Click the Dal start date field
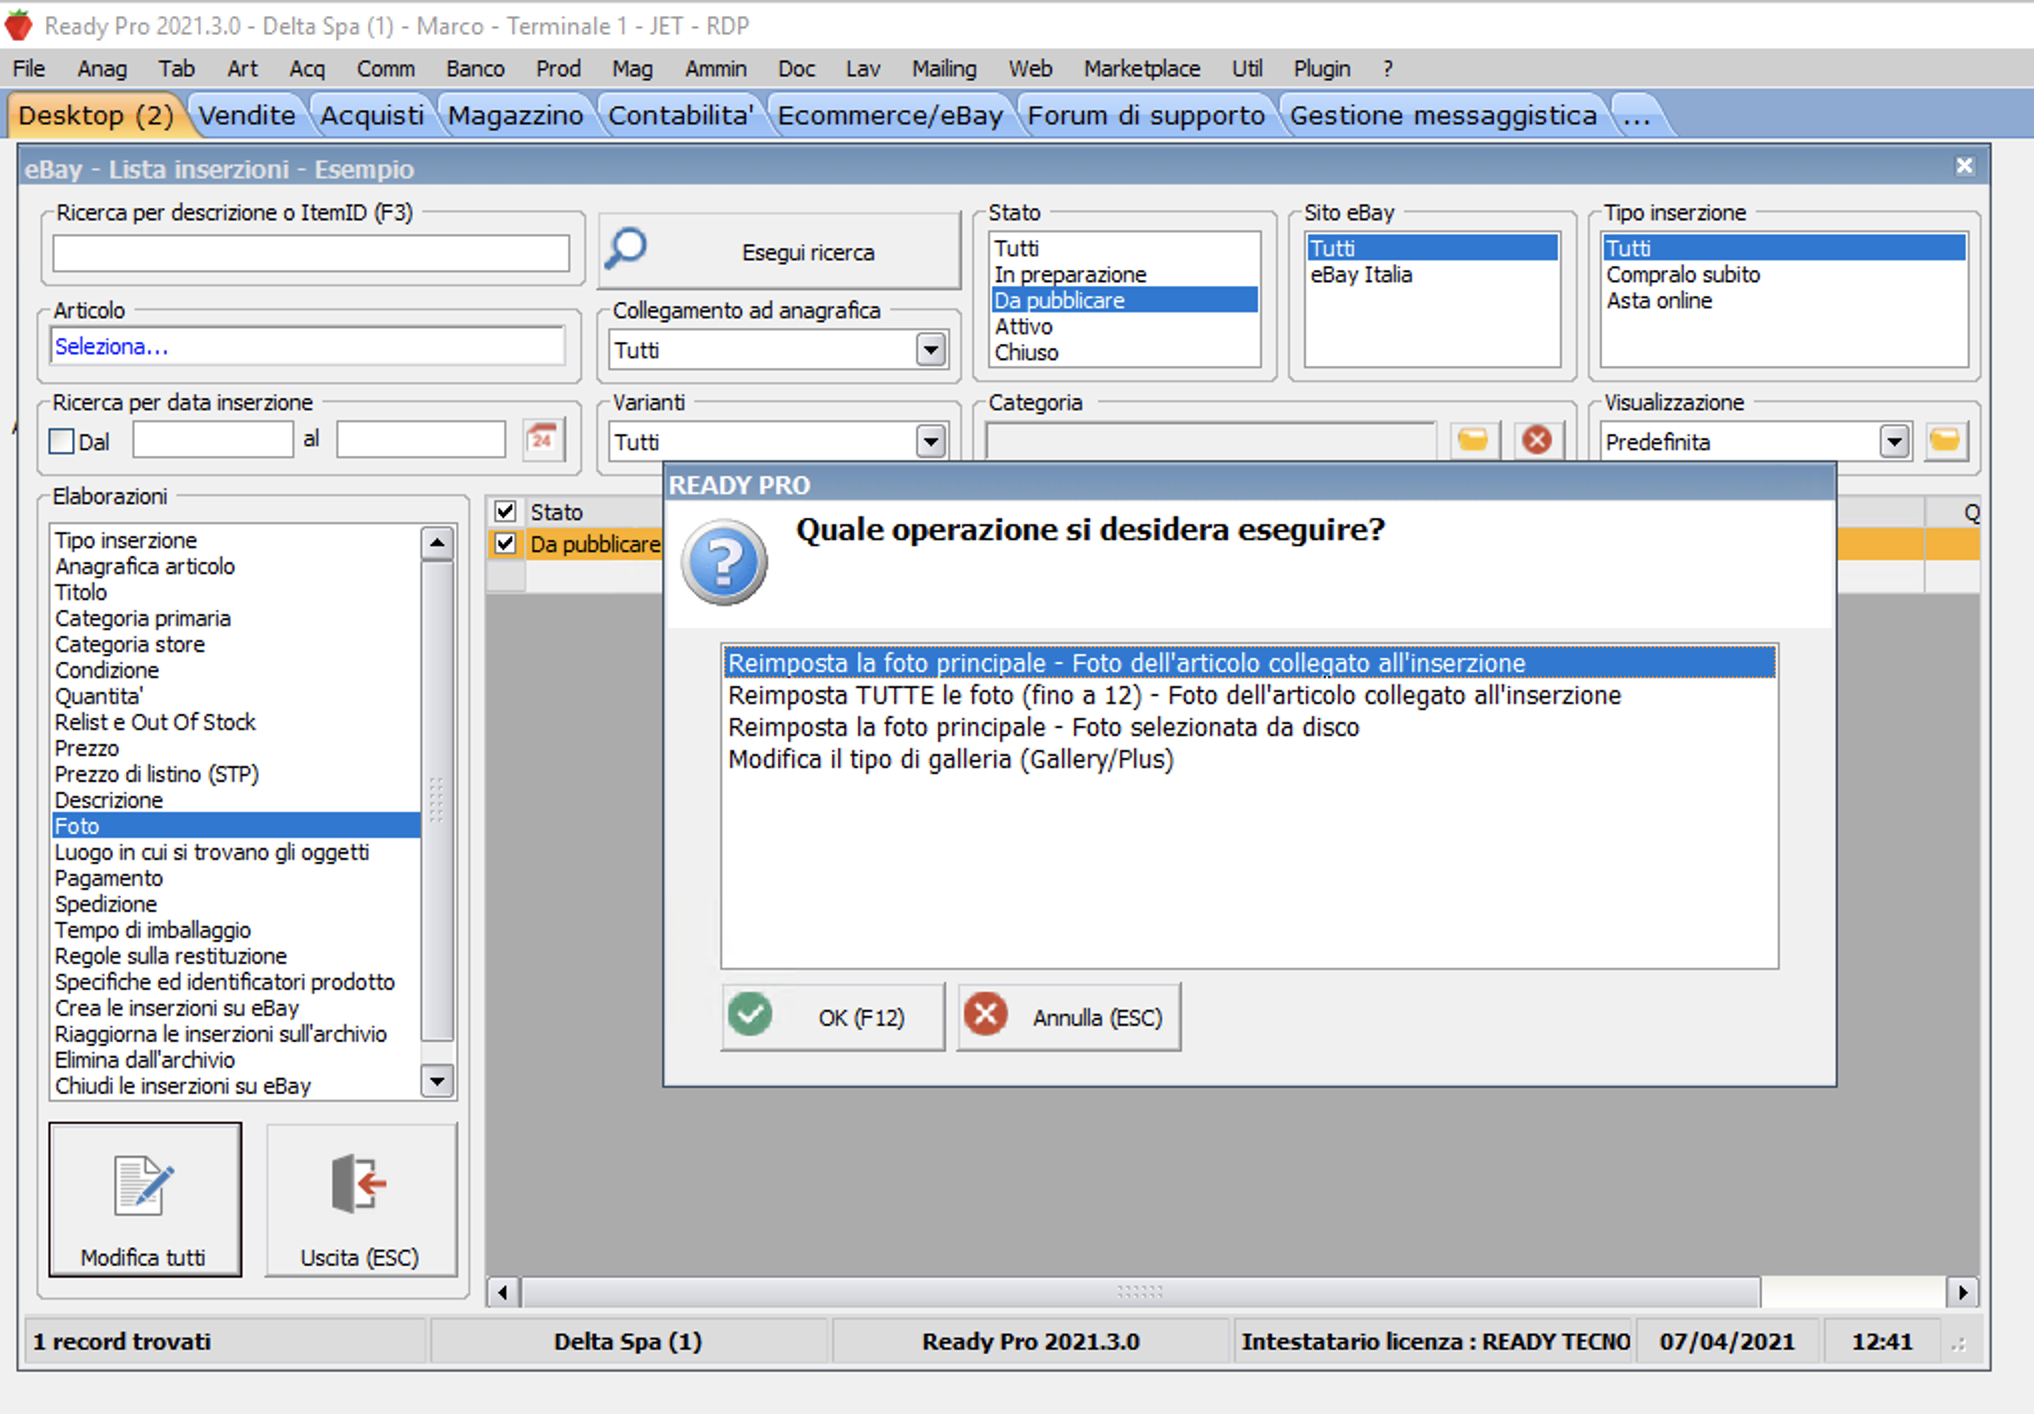Viewport: 2034px width, 1414px height. [212, 440]
